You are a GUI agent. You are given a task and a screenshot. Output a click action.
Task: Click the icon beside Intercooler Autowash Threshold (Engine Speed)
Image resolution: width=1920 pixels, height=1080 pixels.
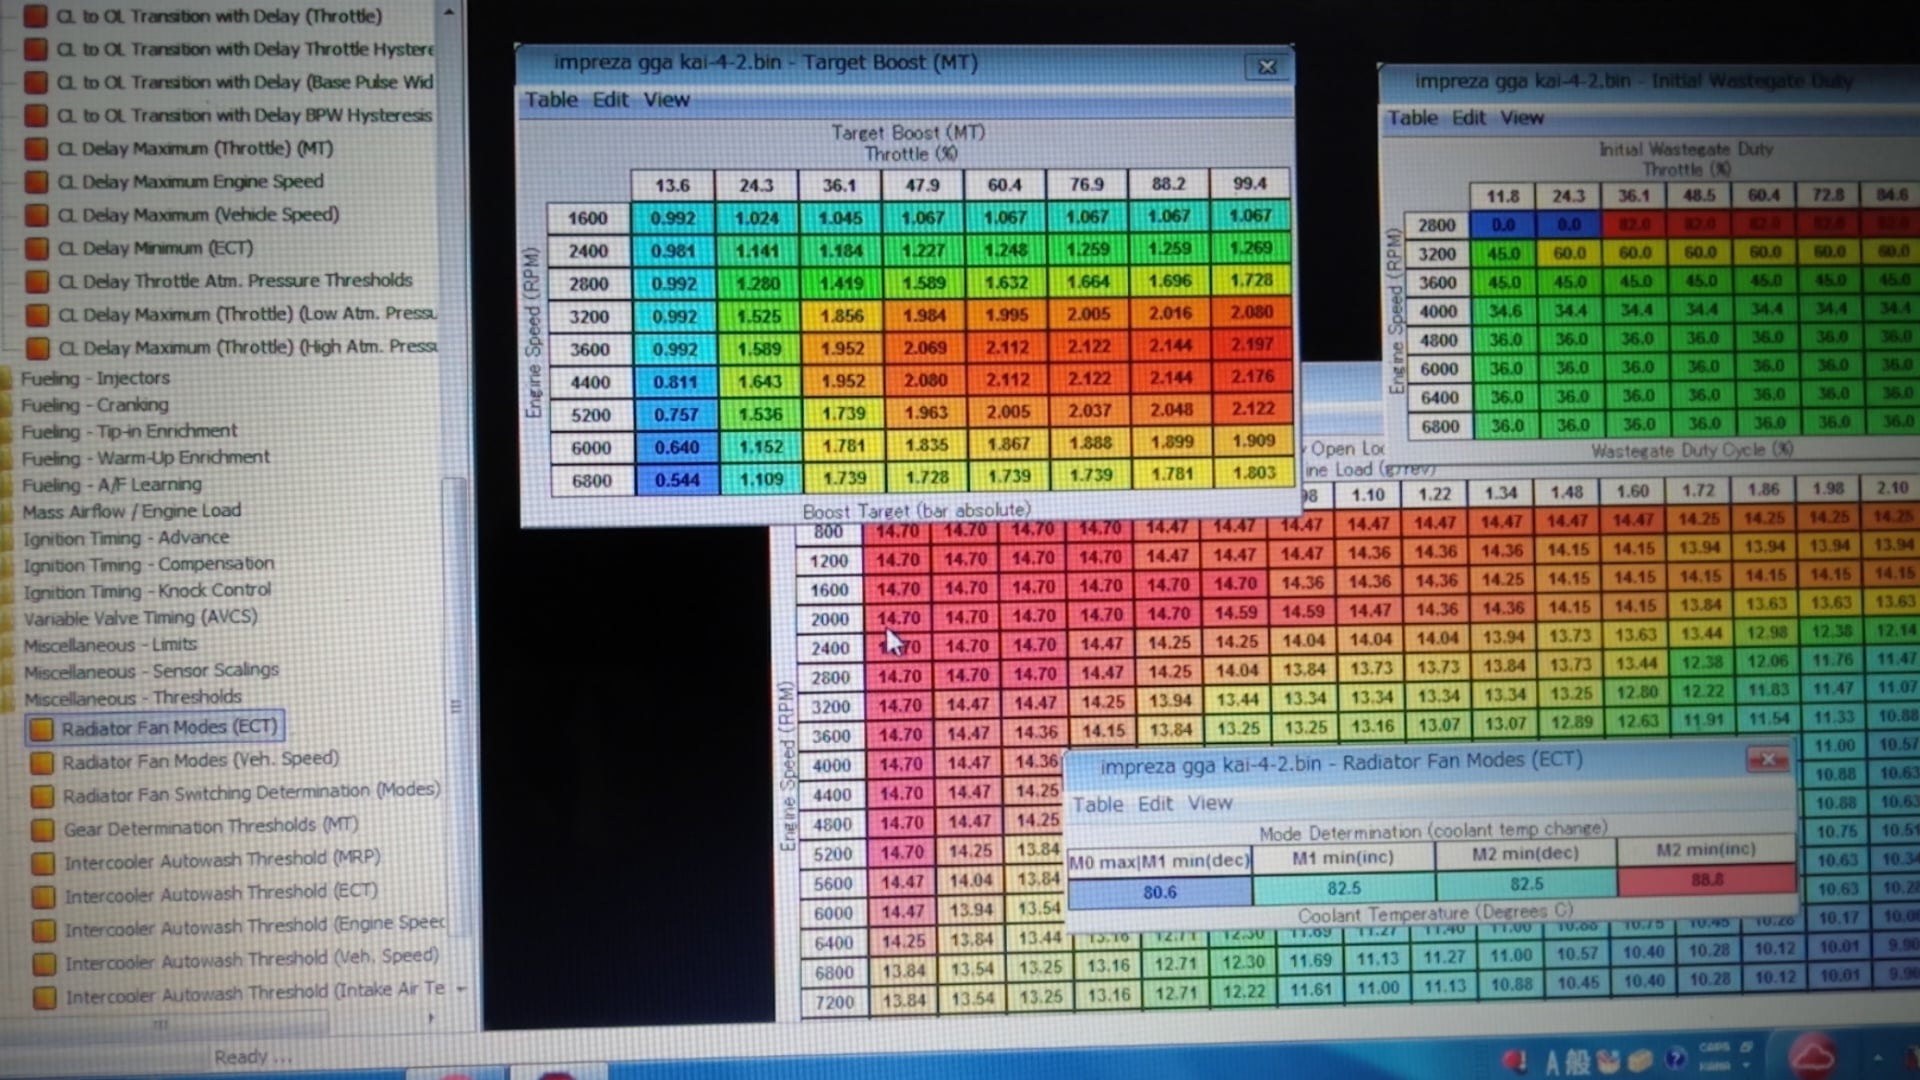[x=43, y=930]
